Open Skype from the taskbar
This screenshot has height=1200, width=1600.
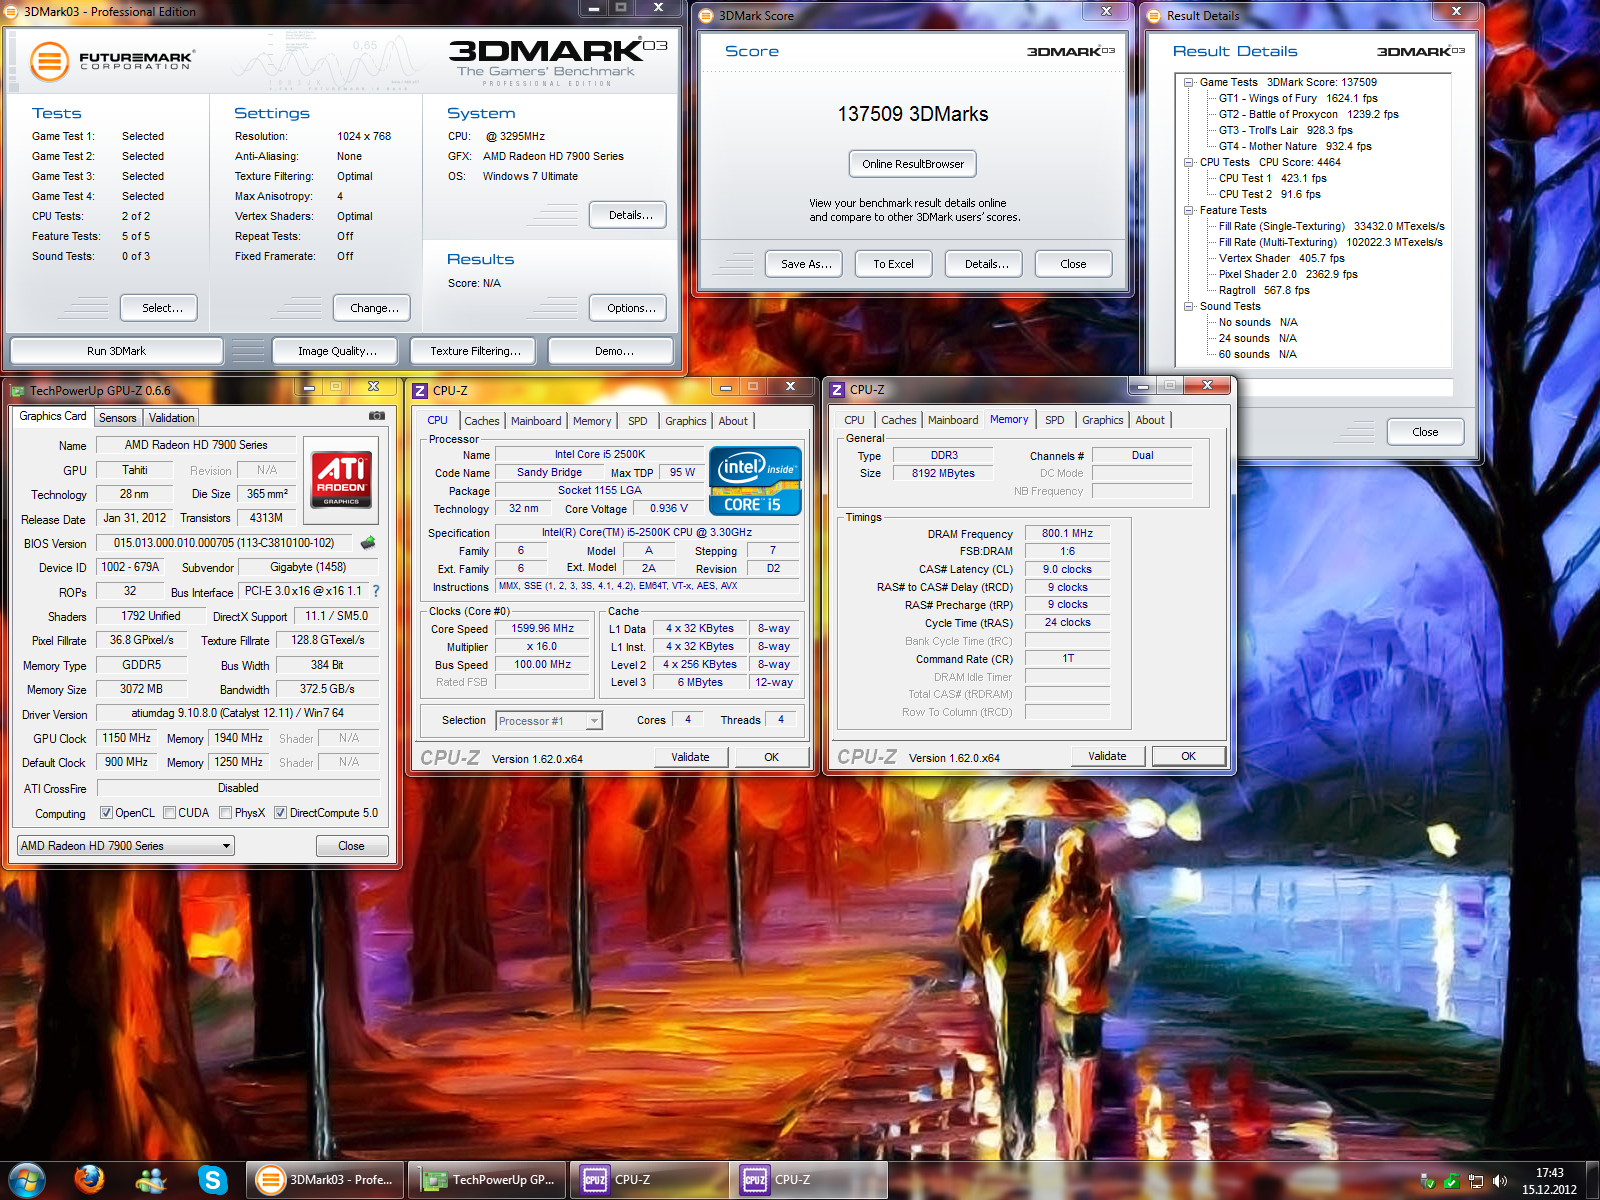point(213,1180)
